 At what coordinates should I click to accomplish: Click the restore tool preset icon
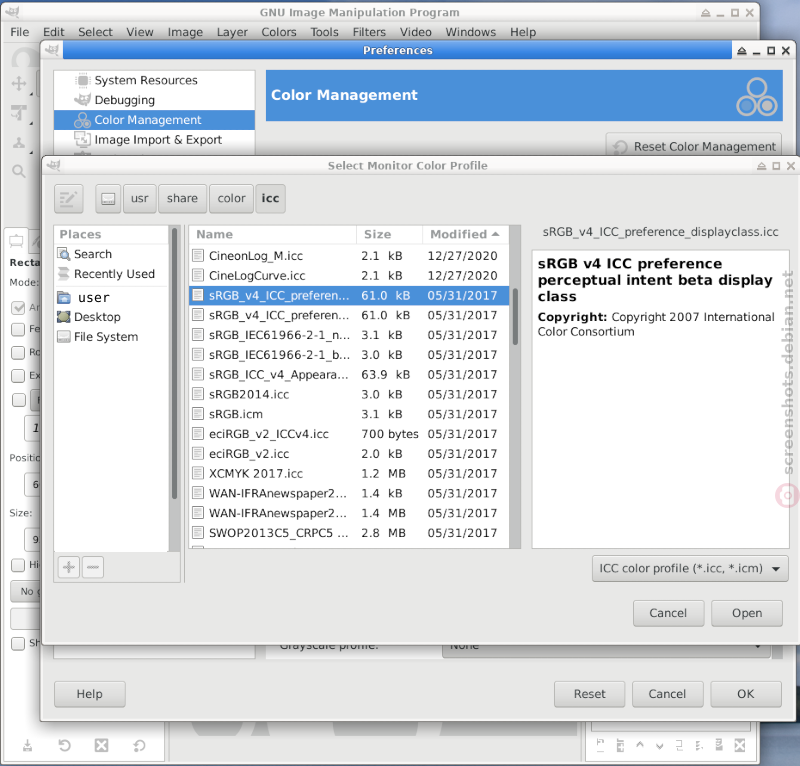64,746
